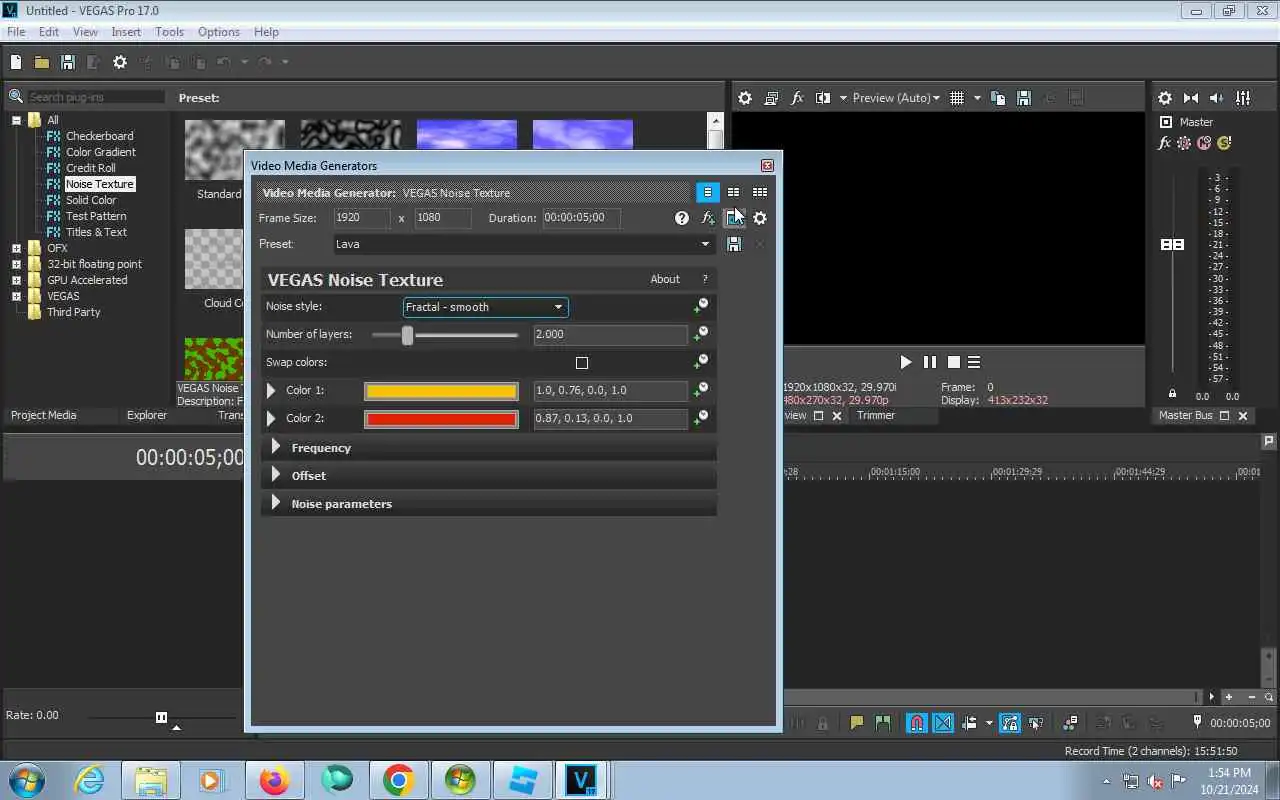Screen dimensions: 1280x800
Task: Open the File menu
Action: click(16, 32)
